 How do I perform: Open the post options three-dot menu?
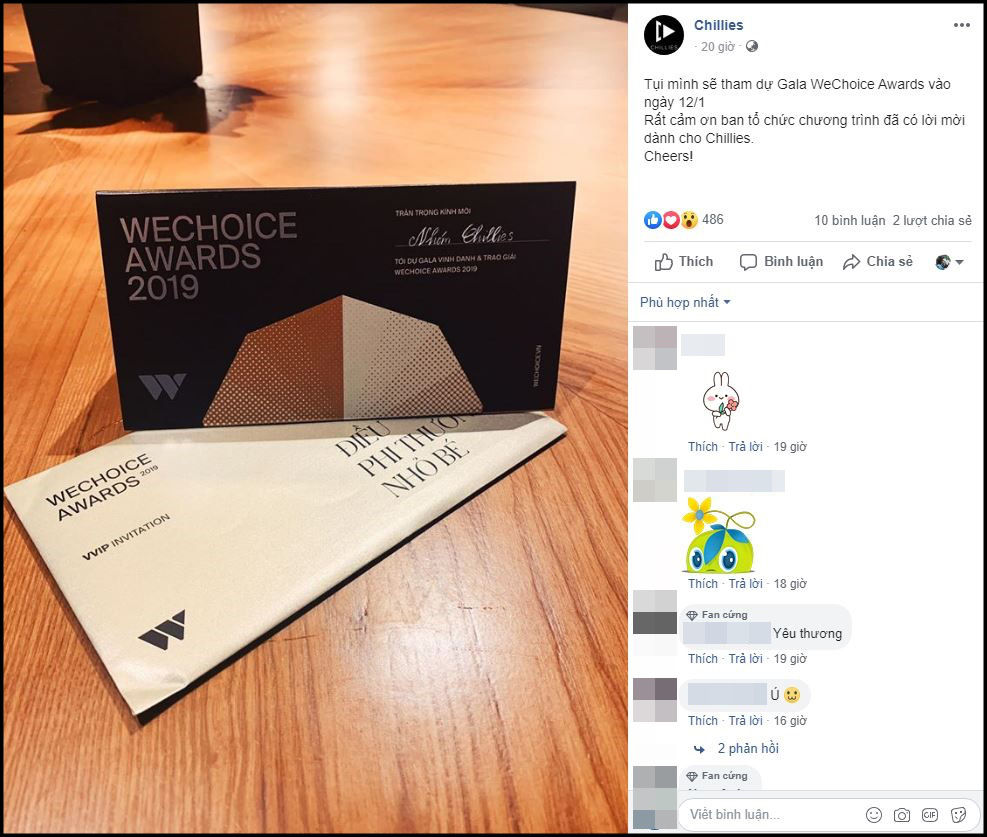click(961, 25)
